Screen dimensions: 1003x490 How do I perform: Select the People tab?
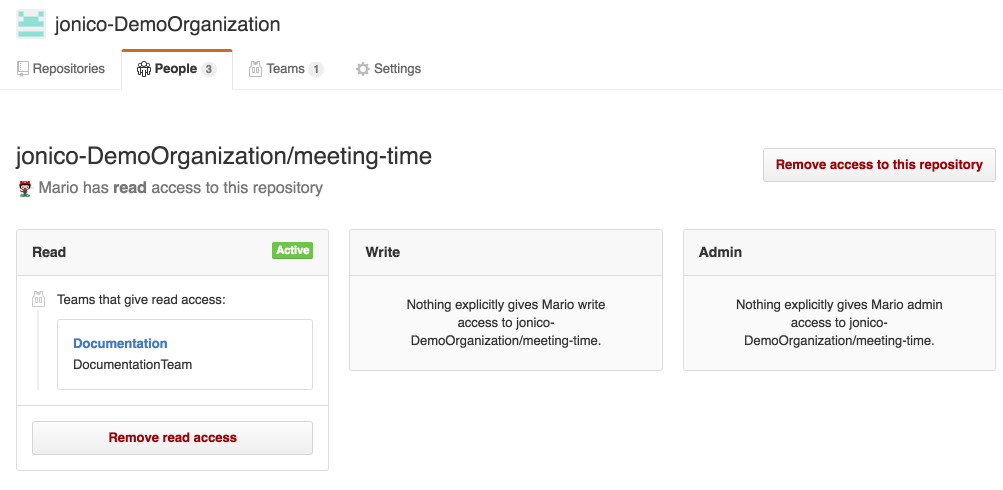pyautogui.click(x=177, y=69)
